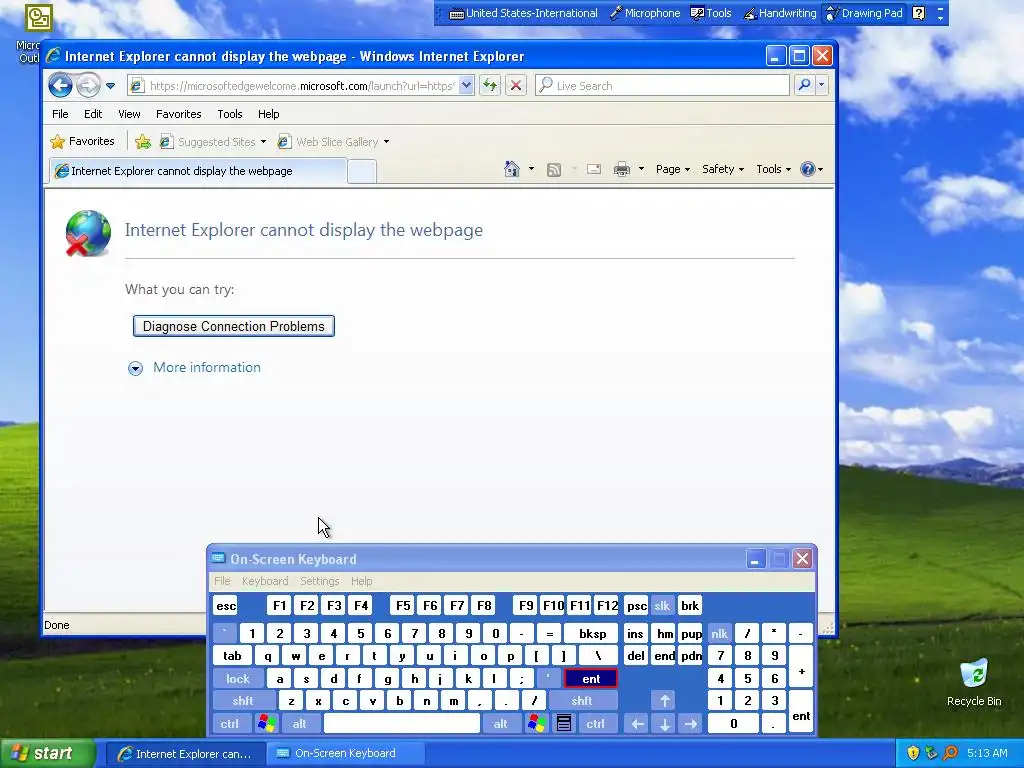Run search with the magnifier button
Screen dimensions: 1024x768
pos(805,86)
